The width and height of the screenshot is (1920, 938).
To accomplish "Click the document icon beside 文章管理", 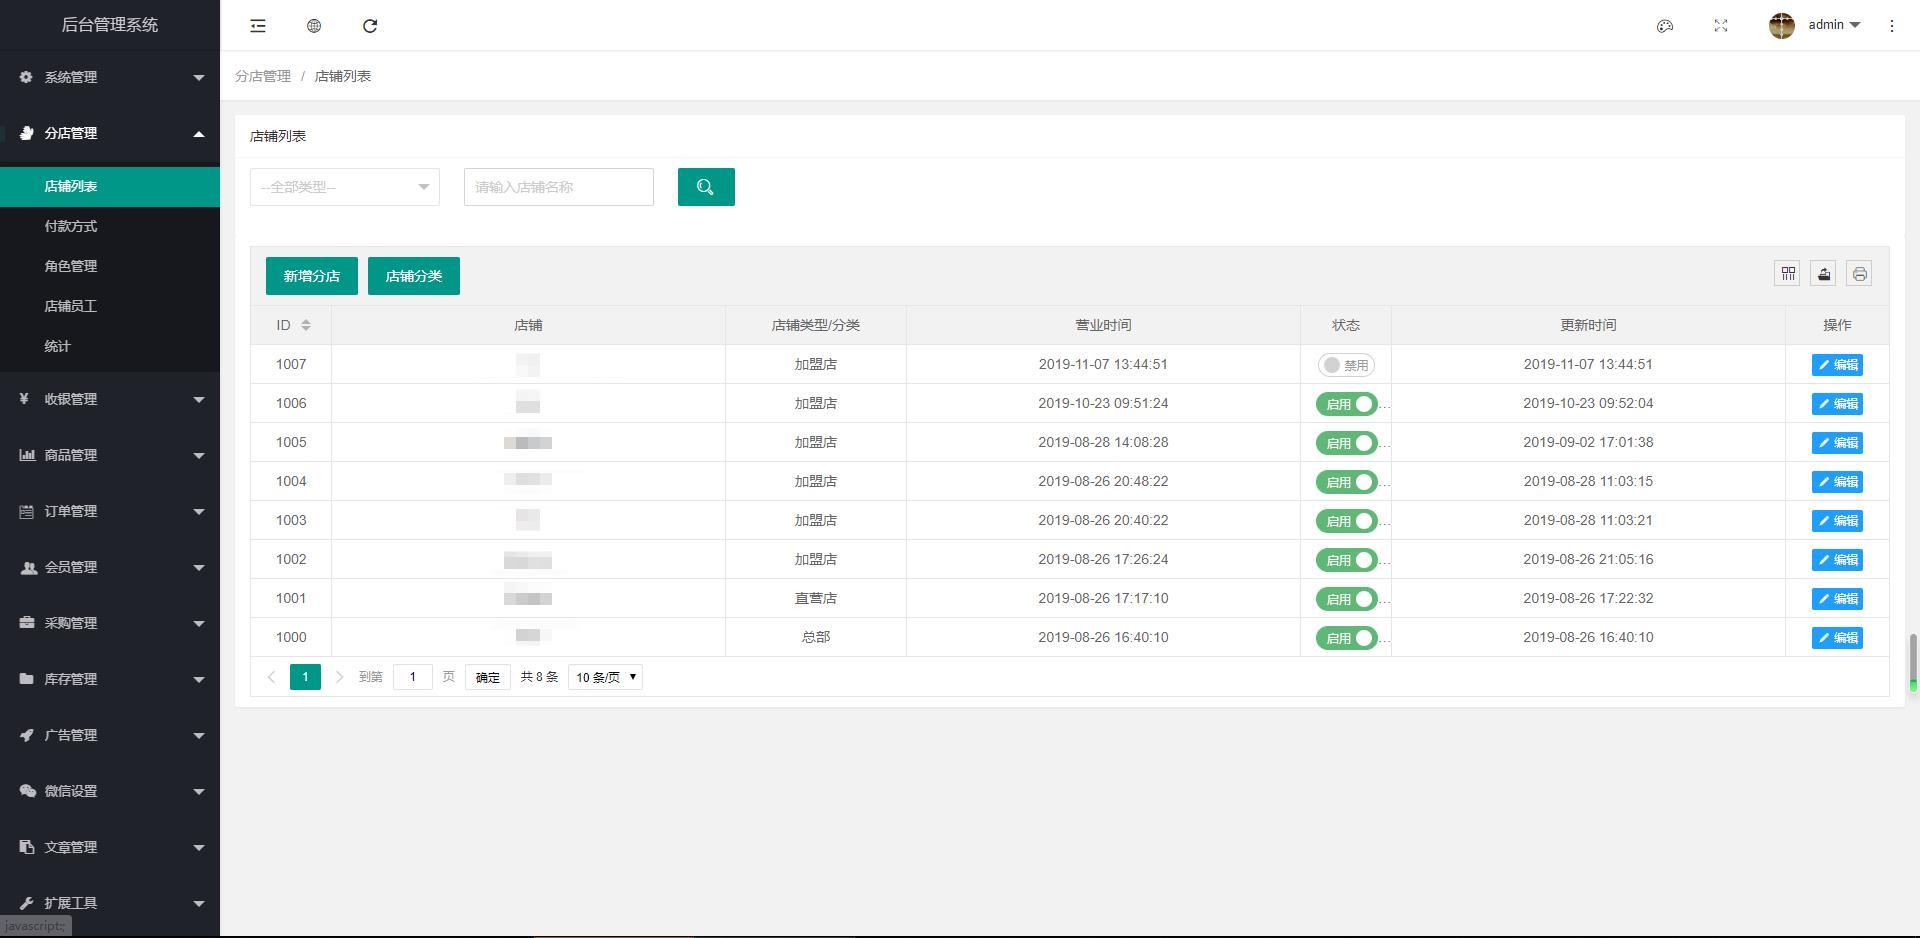I will (26, 847).
